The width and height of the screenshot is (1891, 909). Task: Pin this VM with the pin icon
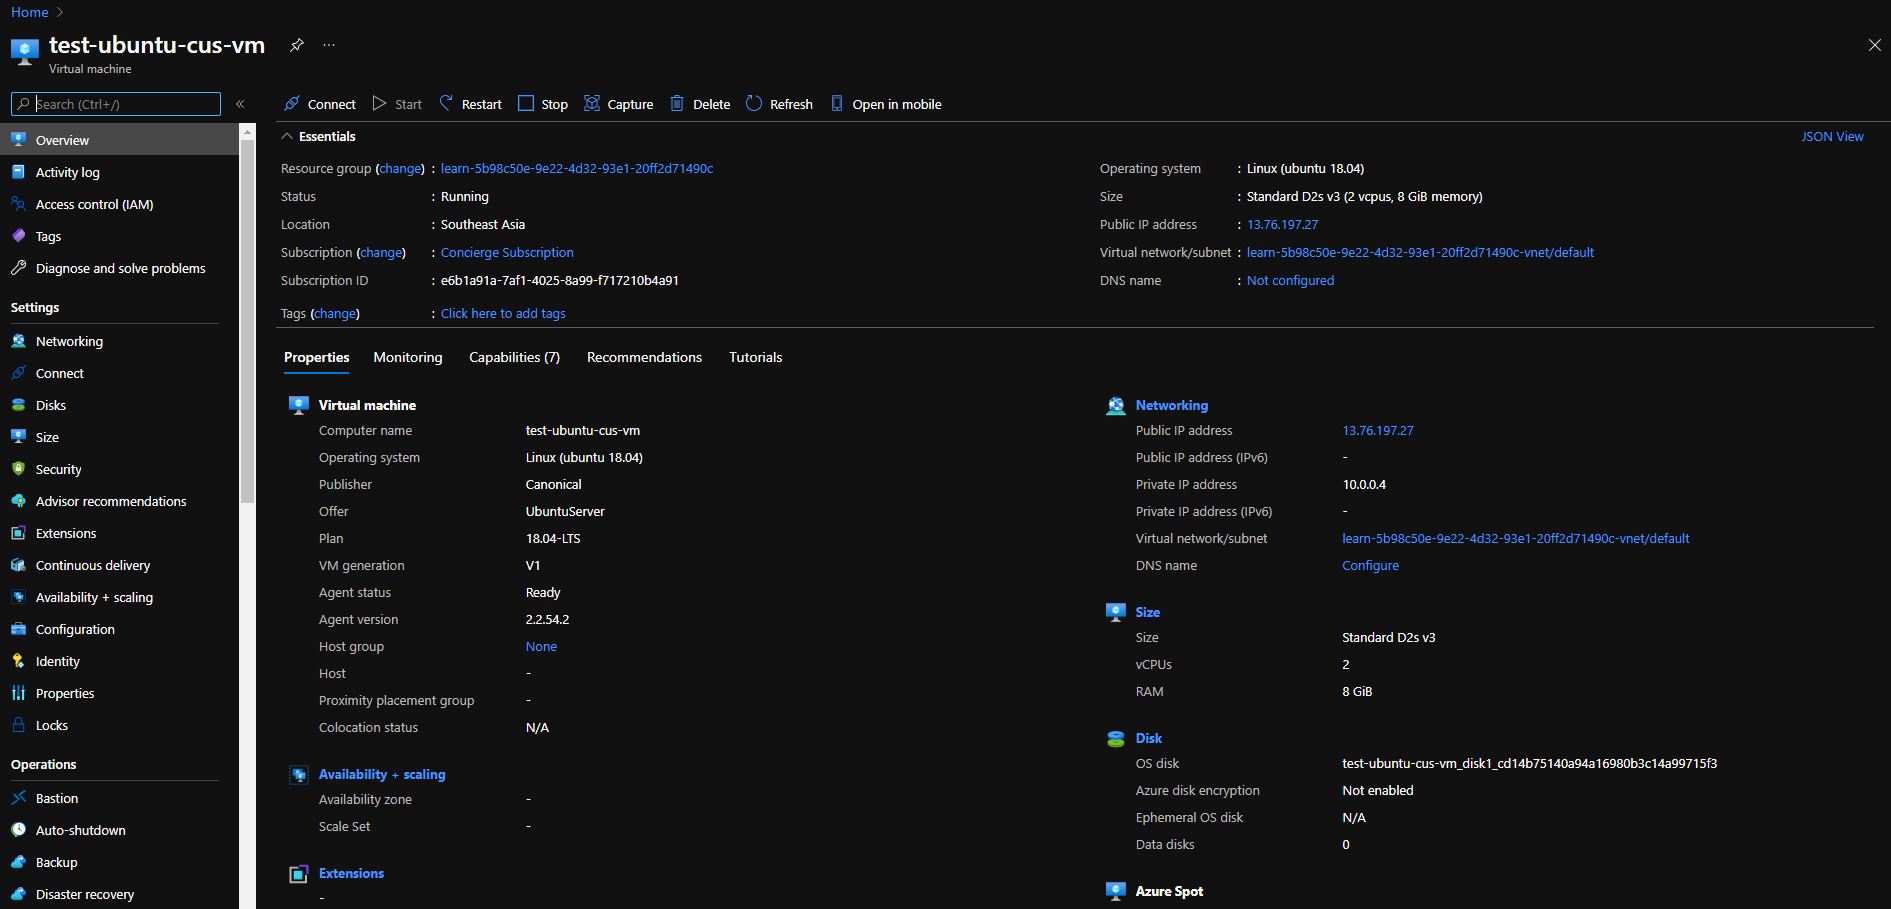click(296, 45)
